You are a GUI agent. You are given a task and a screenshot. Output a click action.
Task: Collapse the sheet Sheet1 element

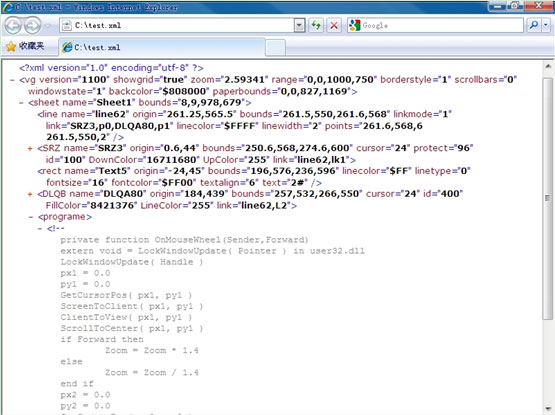point(21,103)
